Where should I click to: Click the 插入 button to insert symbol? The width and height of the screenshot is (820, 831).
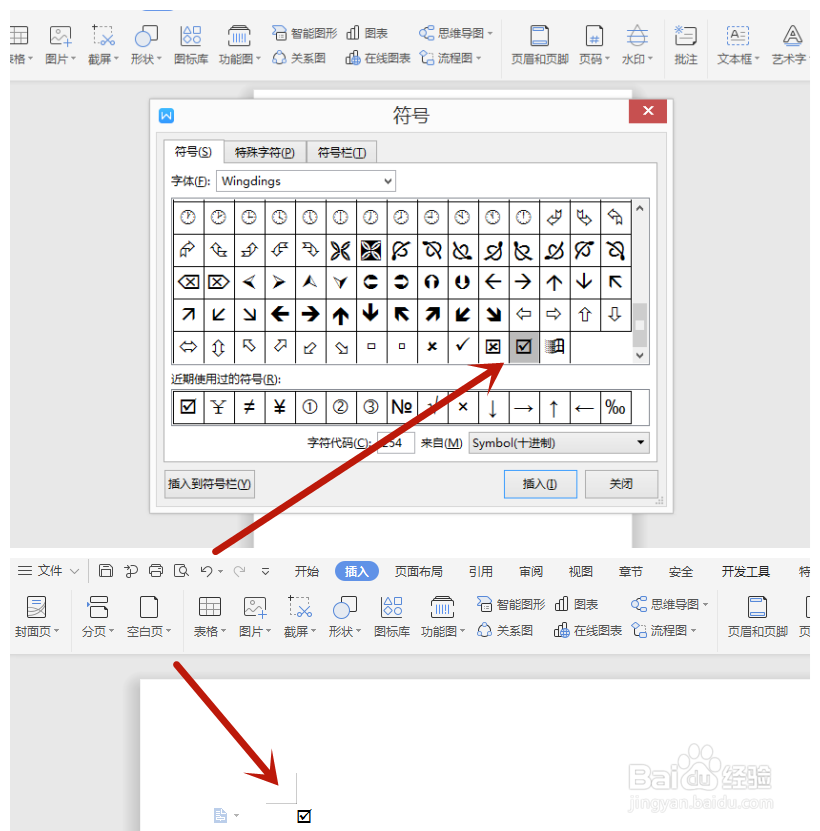(540, 483)
